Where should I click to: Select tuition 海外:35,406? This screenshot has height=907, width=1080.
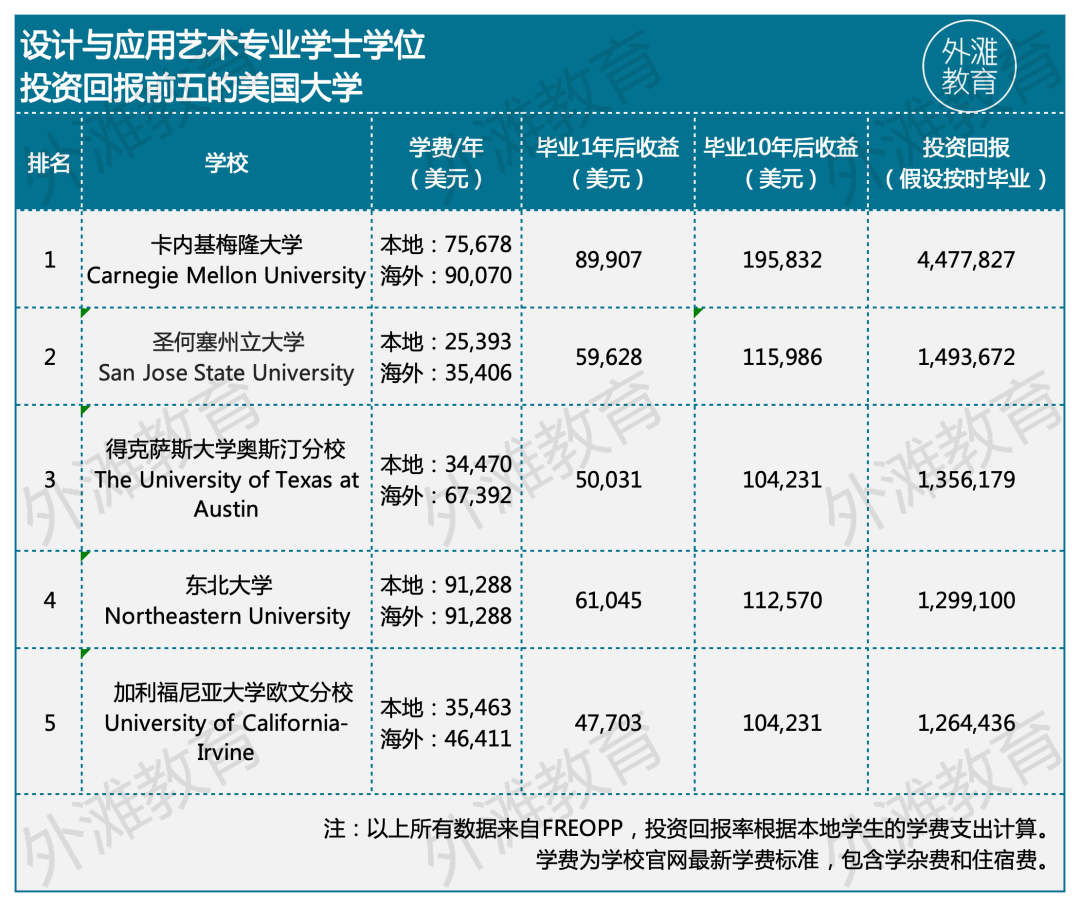[x=446, y=373]
